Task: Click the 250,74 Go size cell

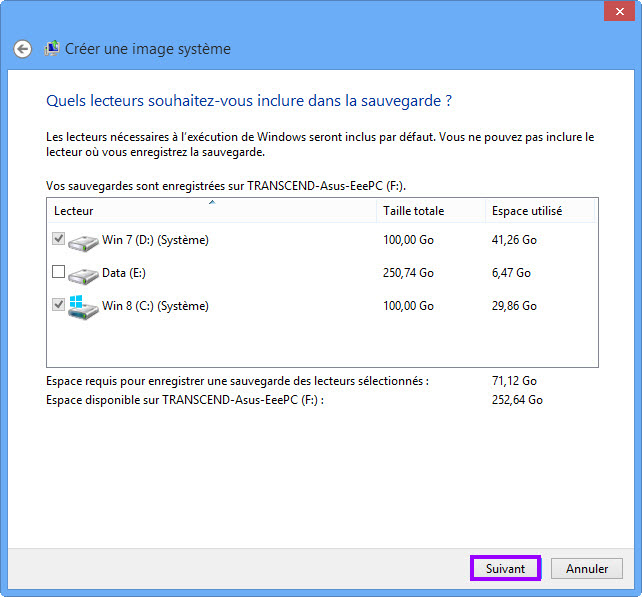Action: click(x=408, y=273)
